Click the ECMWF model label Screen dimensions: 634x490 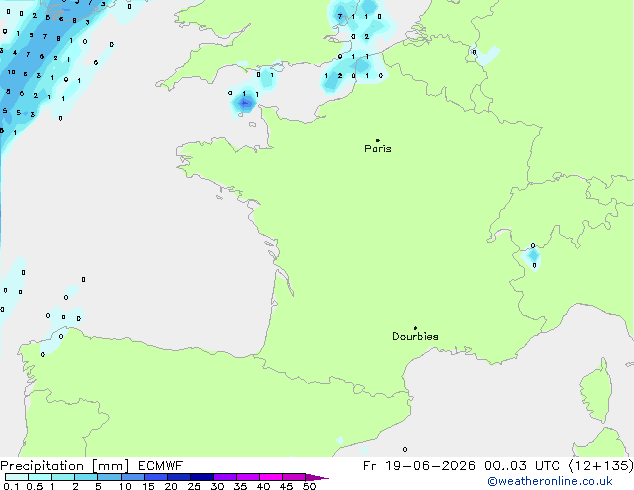(x=161, y=466)
